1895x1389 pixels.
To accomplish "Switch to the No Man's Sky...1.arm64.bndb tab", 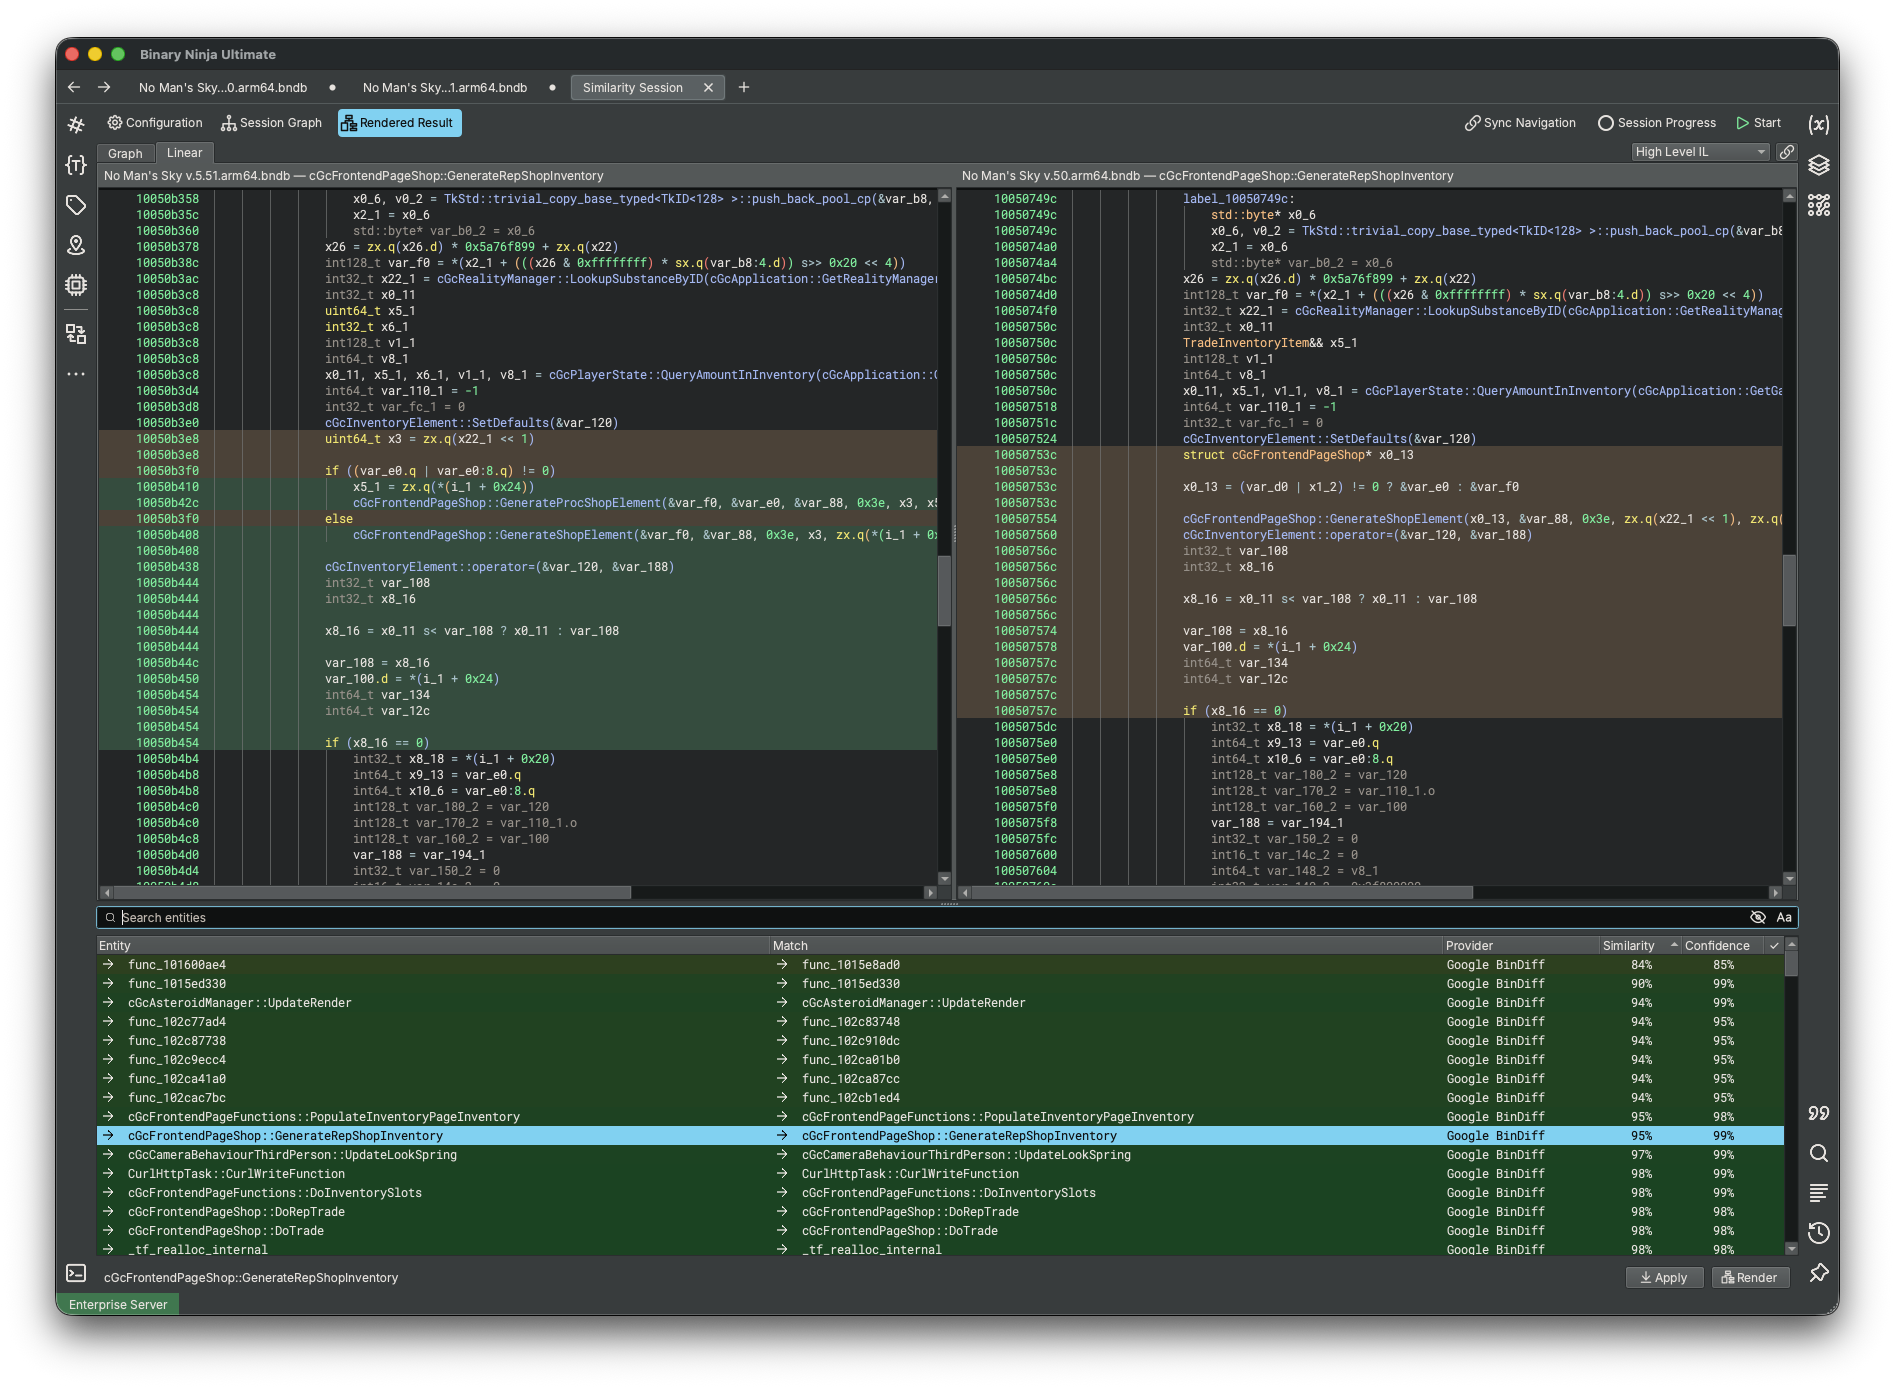I will click(445, 88).
